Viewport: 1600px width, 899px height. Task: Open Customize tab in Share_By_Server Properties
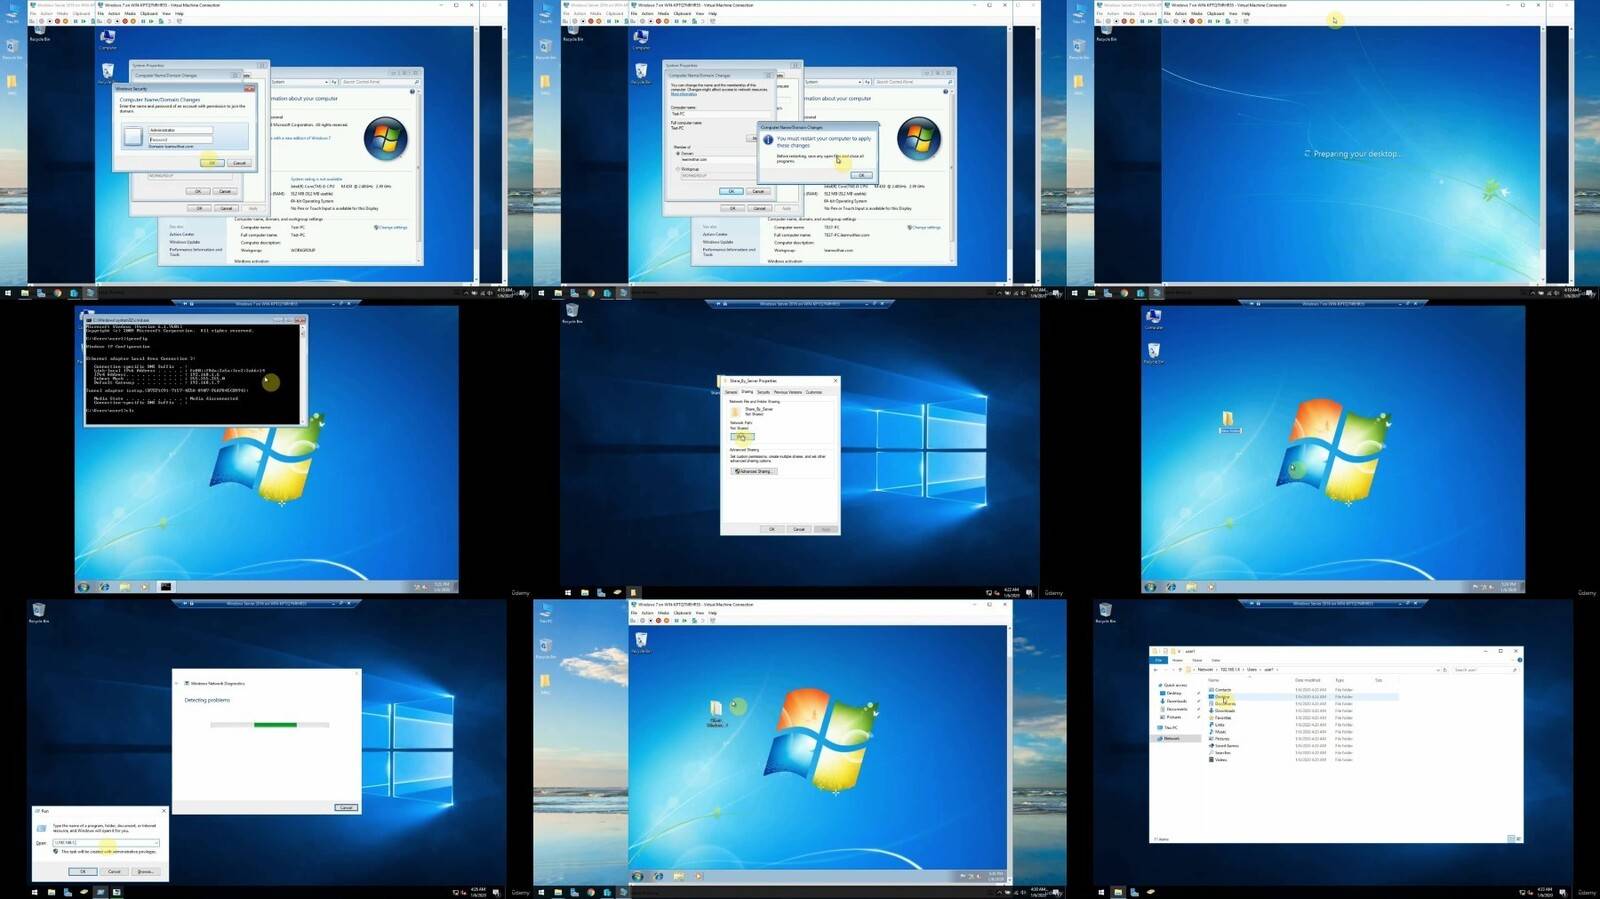(x=814, y=392)
